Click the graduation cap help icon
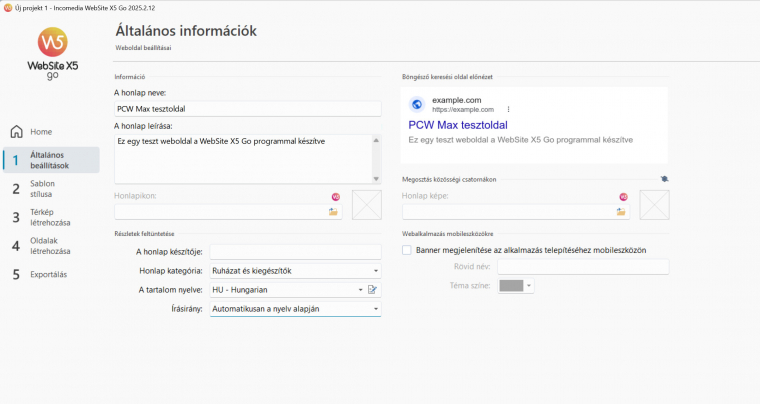 pyautogui.click(x=664, y=179)
